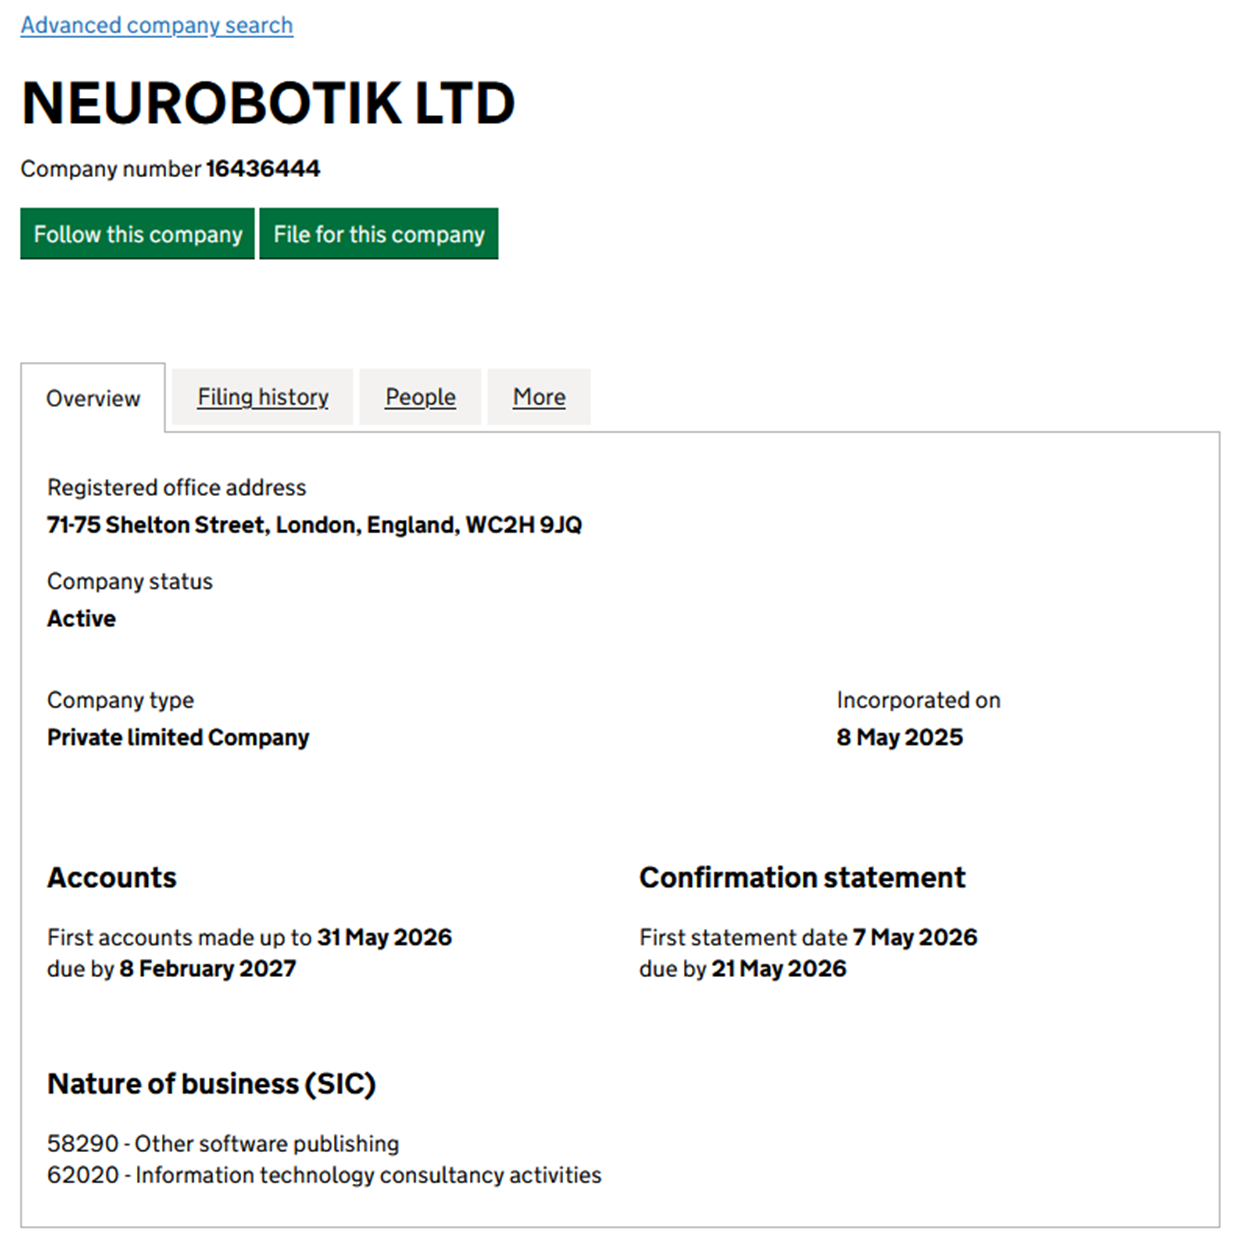This screenshot has width=1233, height=1239.
Task: Select confirmation statement due date 21 May 2026
Action: click(778, 968)
